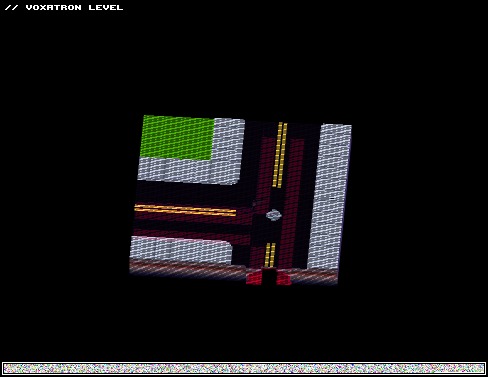Click the "// VOXATRON LEVEL" title text

click(x=64, y=7)
